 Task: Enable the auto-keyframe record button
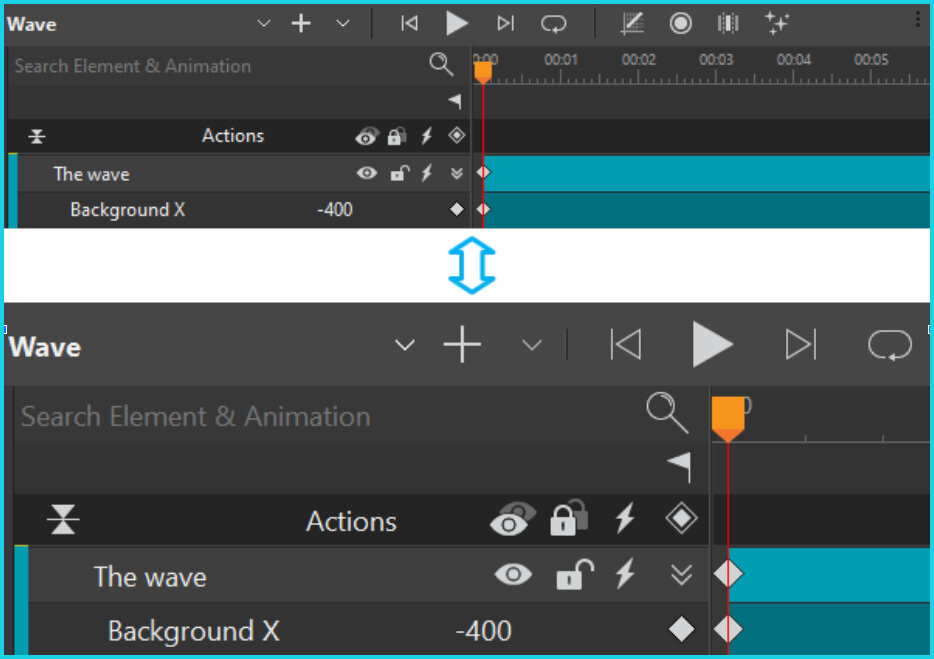tap(680, 24)
